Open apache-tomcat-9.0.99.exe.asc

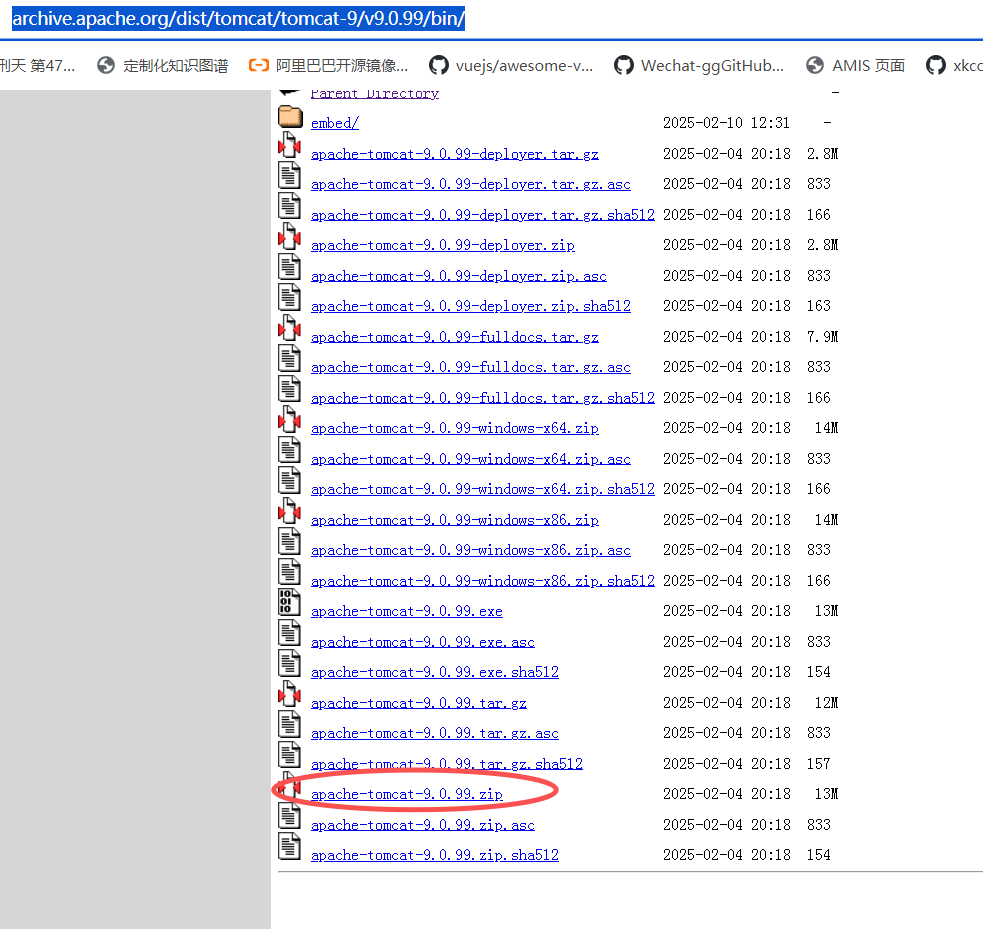coord(423,642)
